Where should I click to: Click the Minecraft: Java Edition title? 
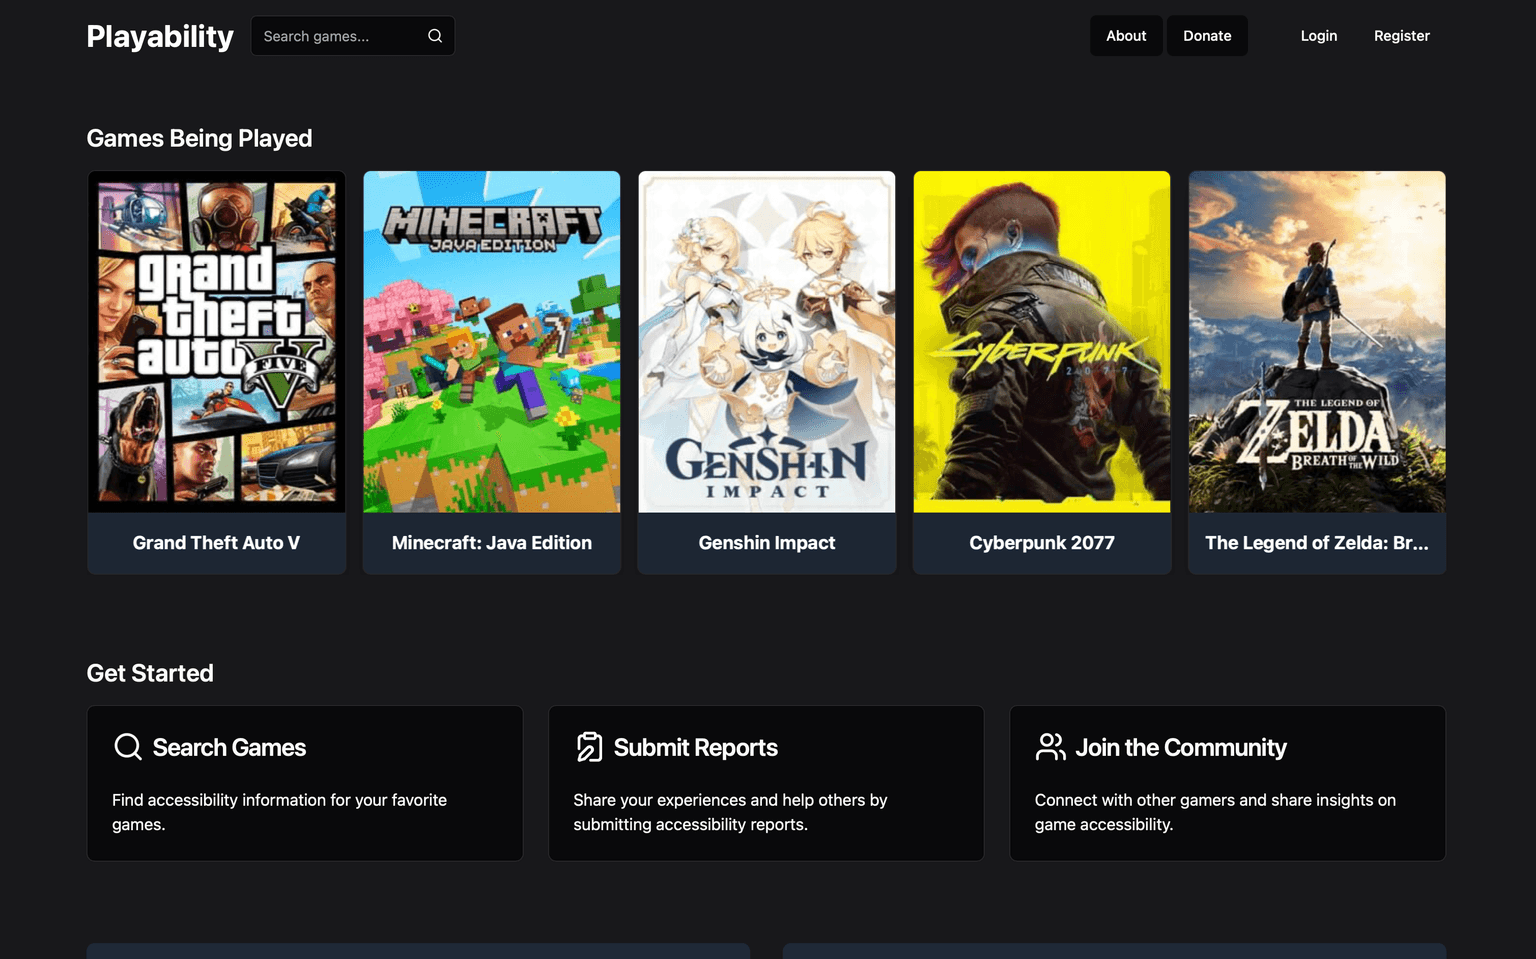(x=492, y=543)
